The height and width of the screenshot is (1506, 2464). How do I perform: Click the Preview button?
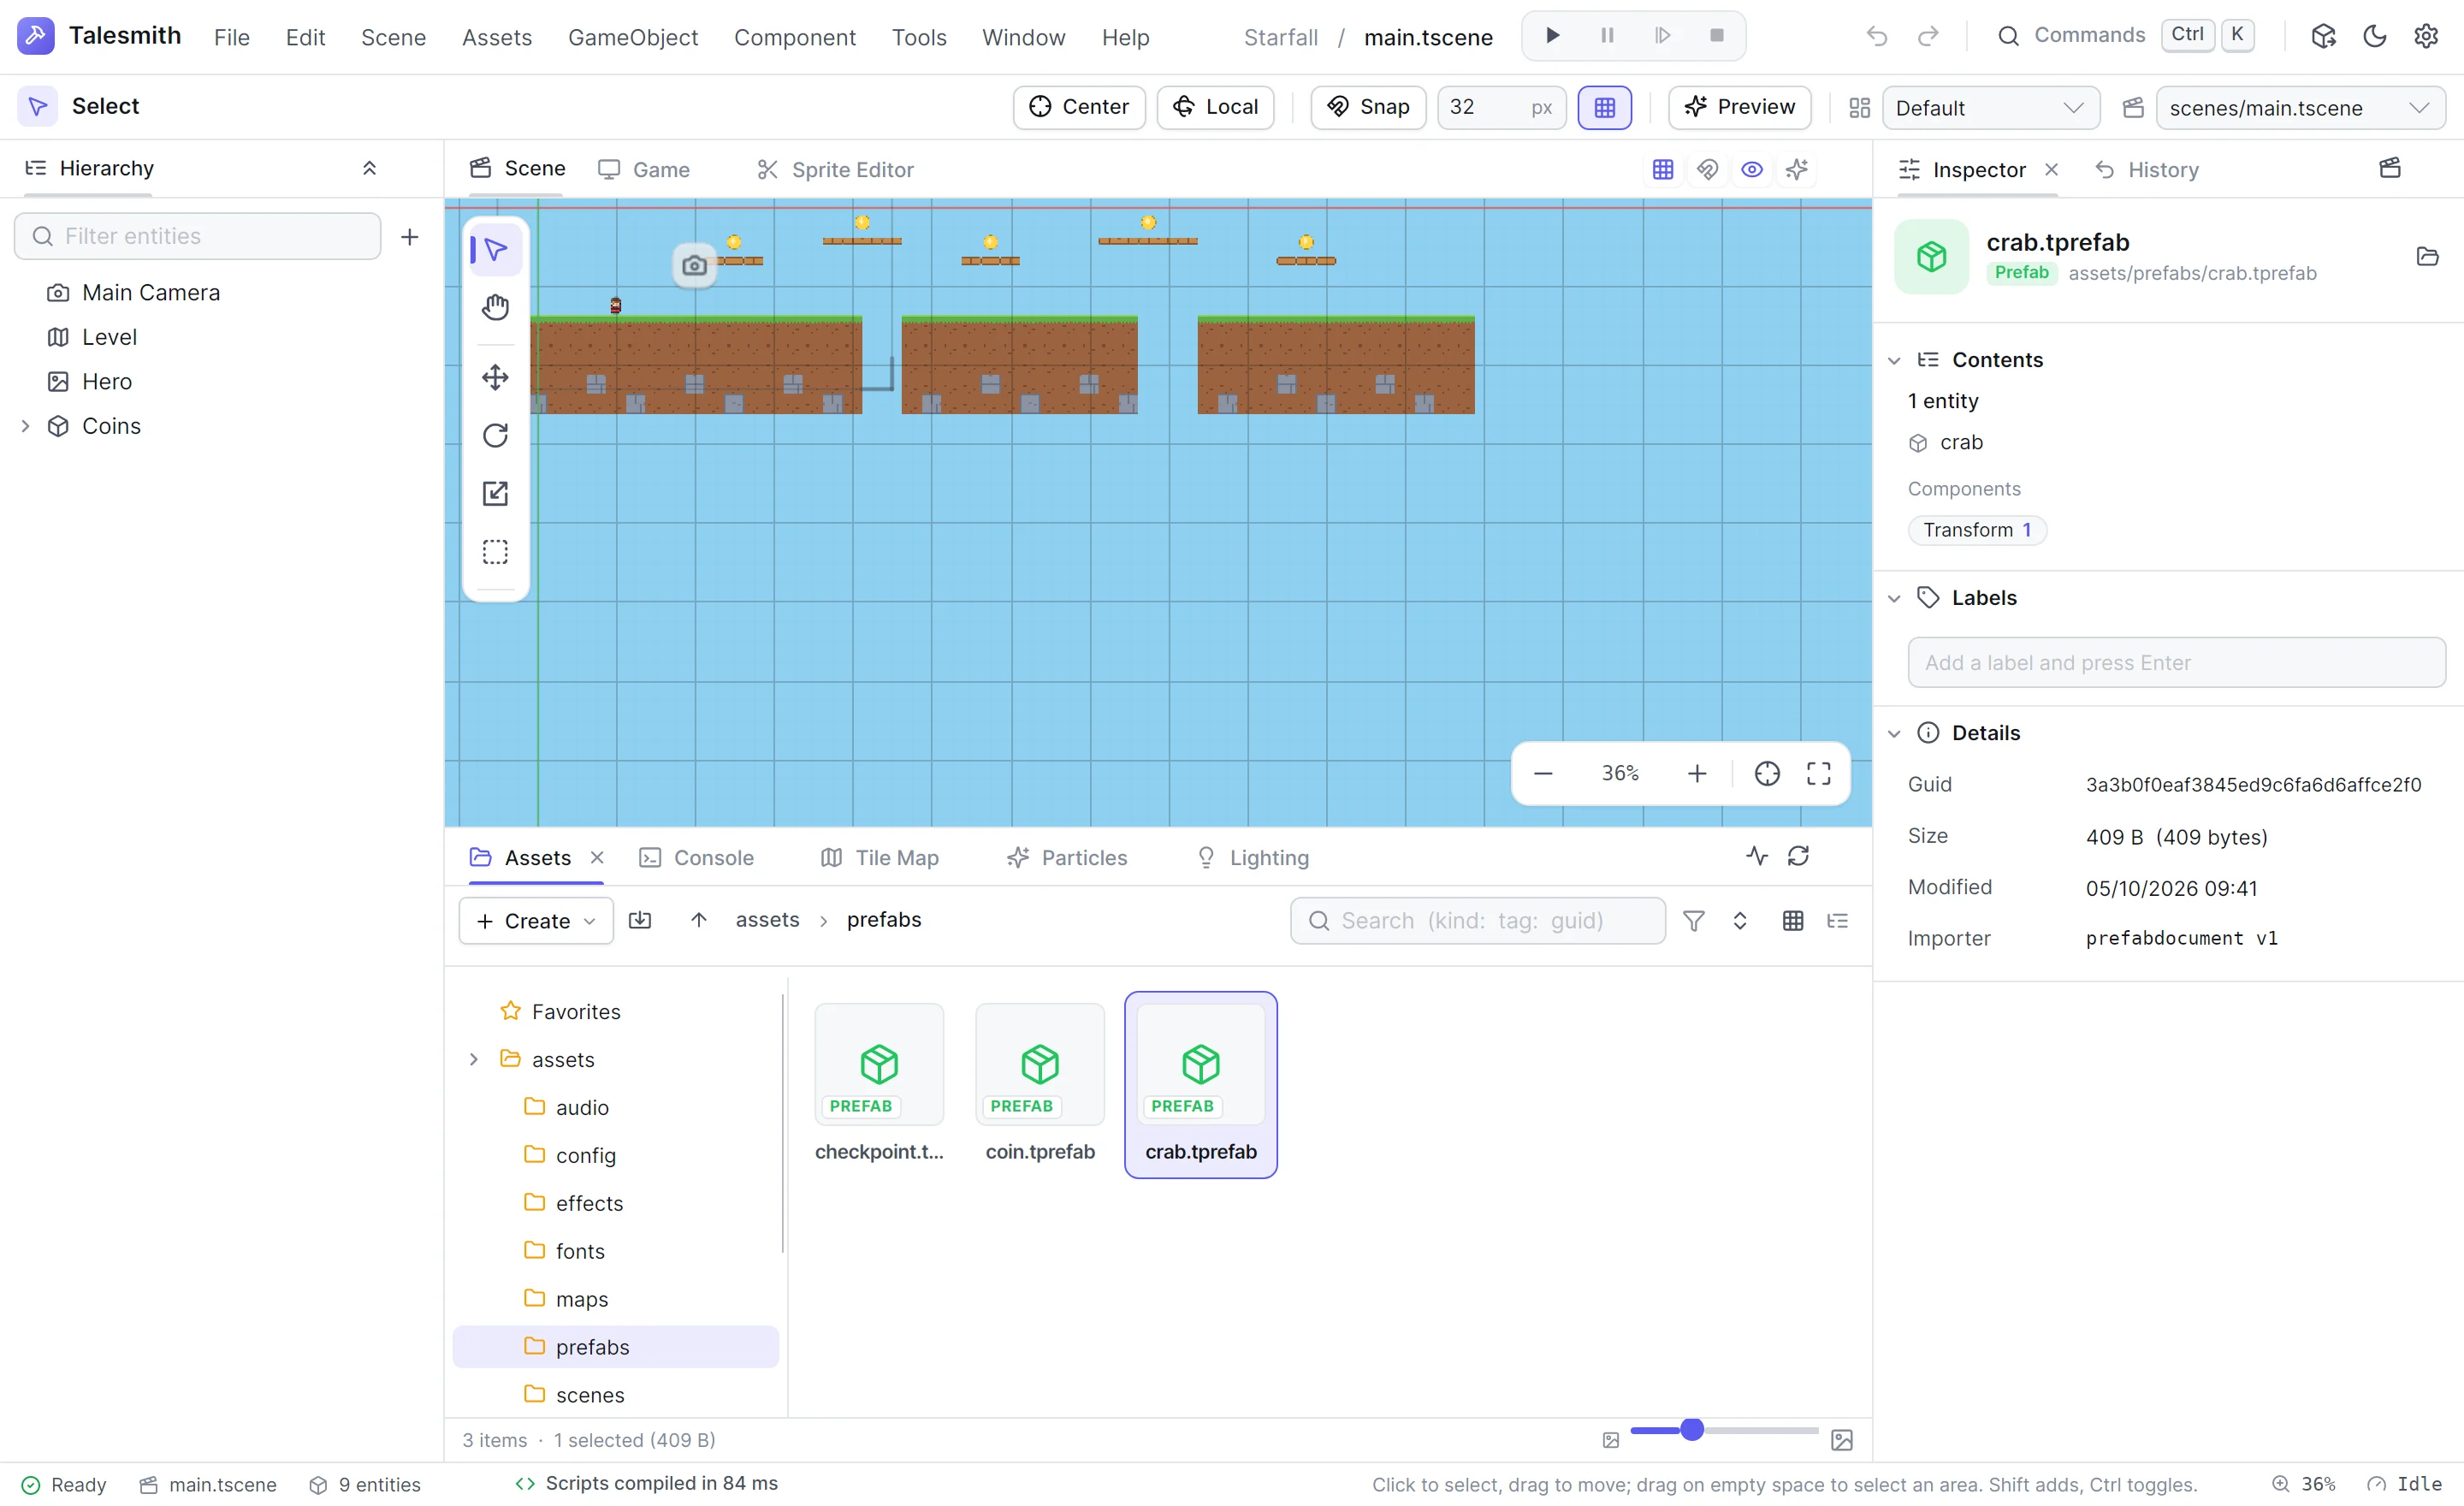tap(1739, 107)
